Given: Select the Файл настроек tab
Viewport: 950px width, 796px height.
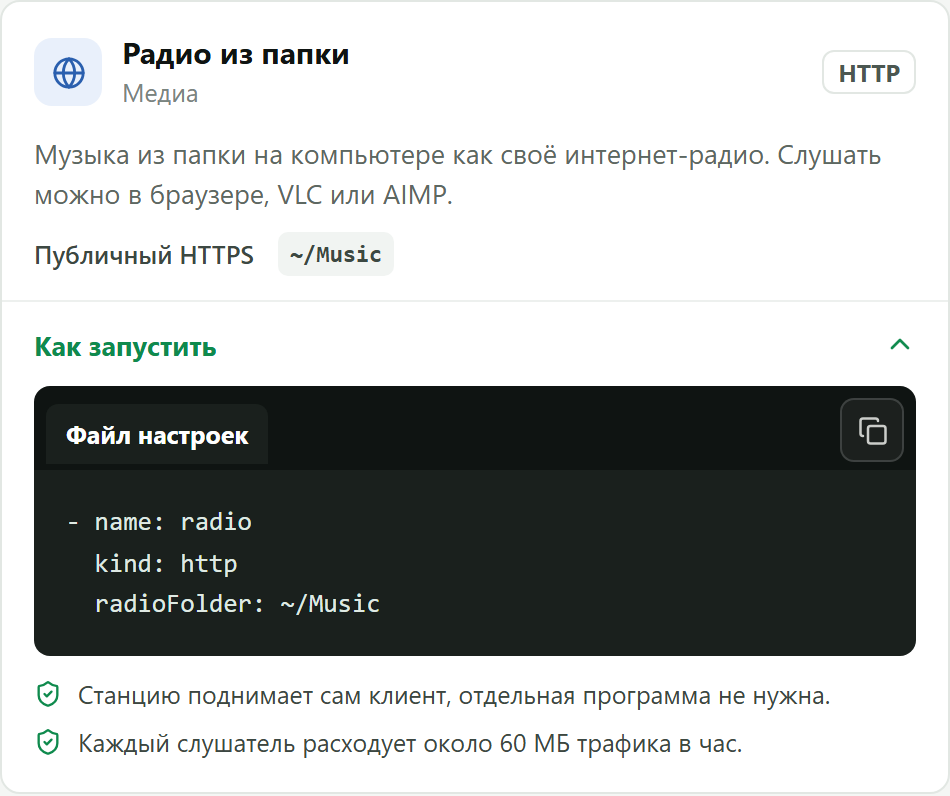Looking at the screenshot, I should point(157,435).
